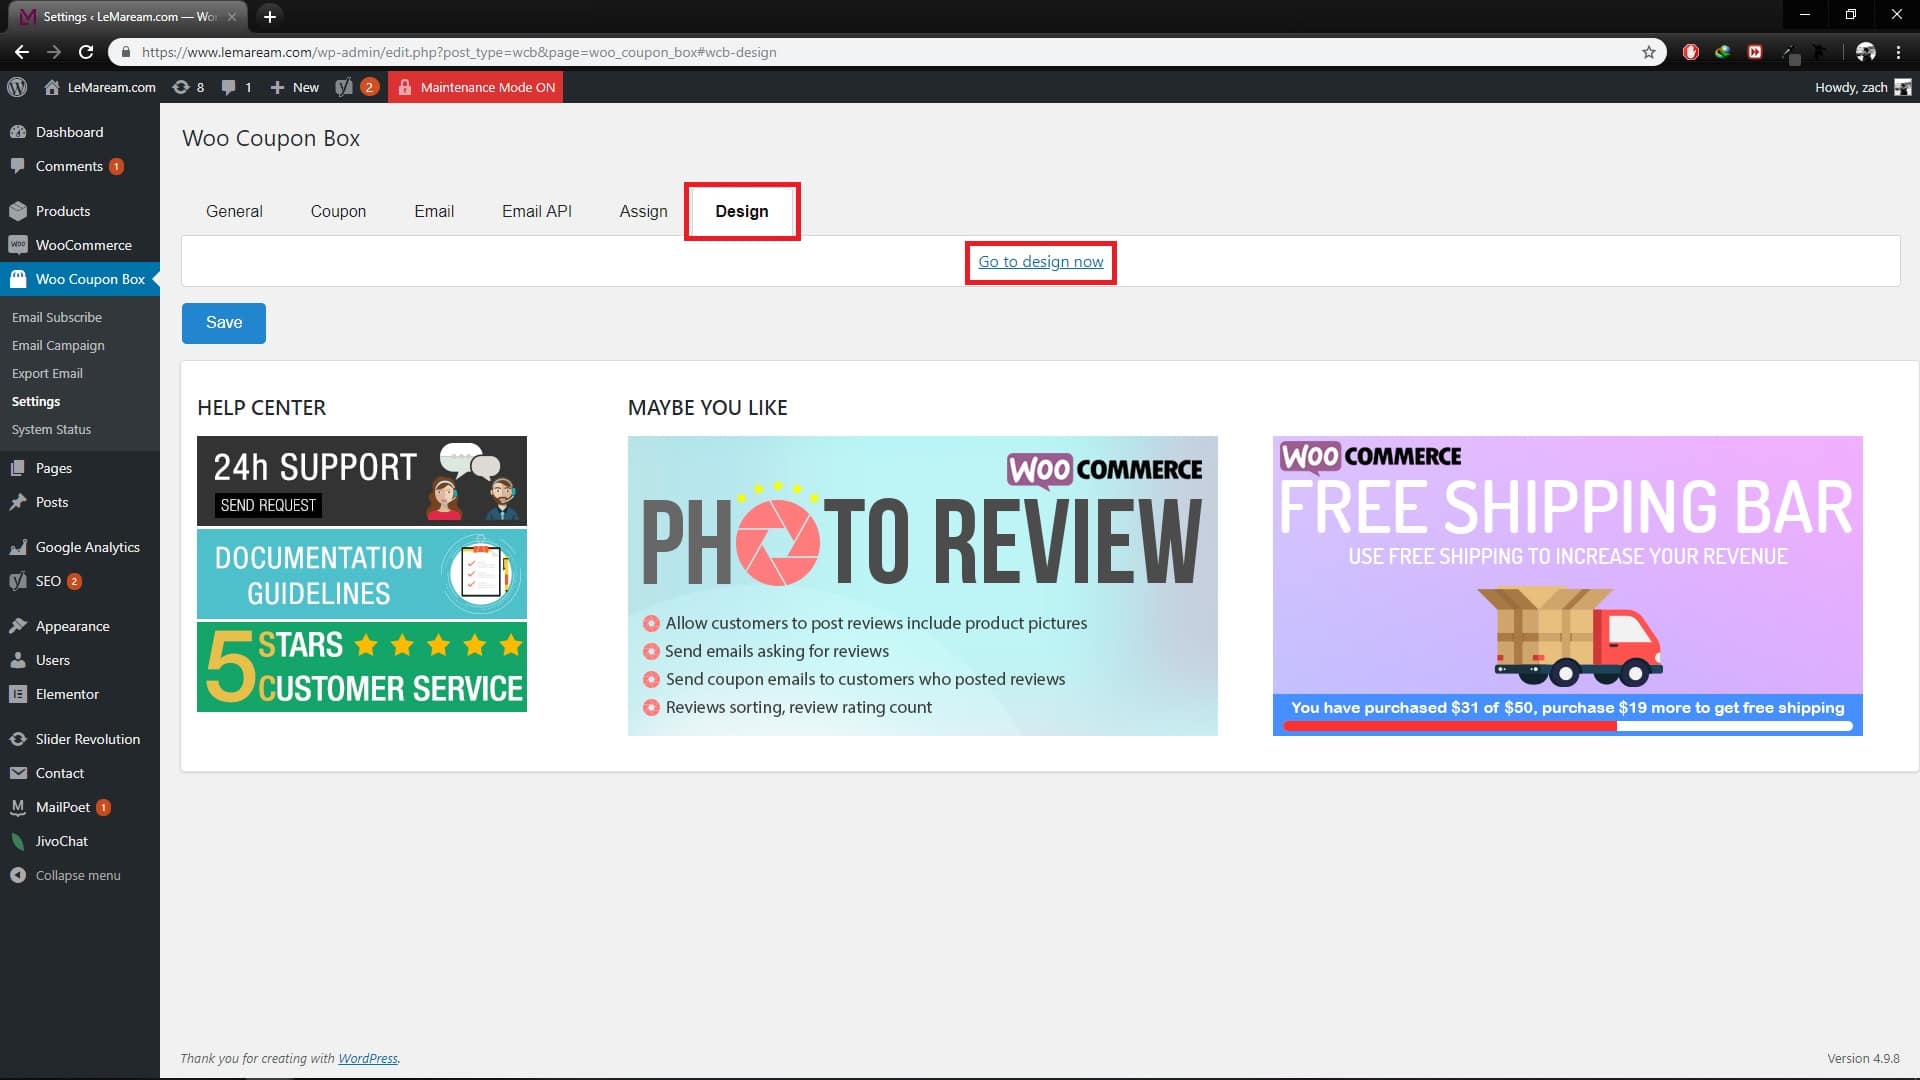Click Chrome profile avatar icon

[1865, 52]
